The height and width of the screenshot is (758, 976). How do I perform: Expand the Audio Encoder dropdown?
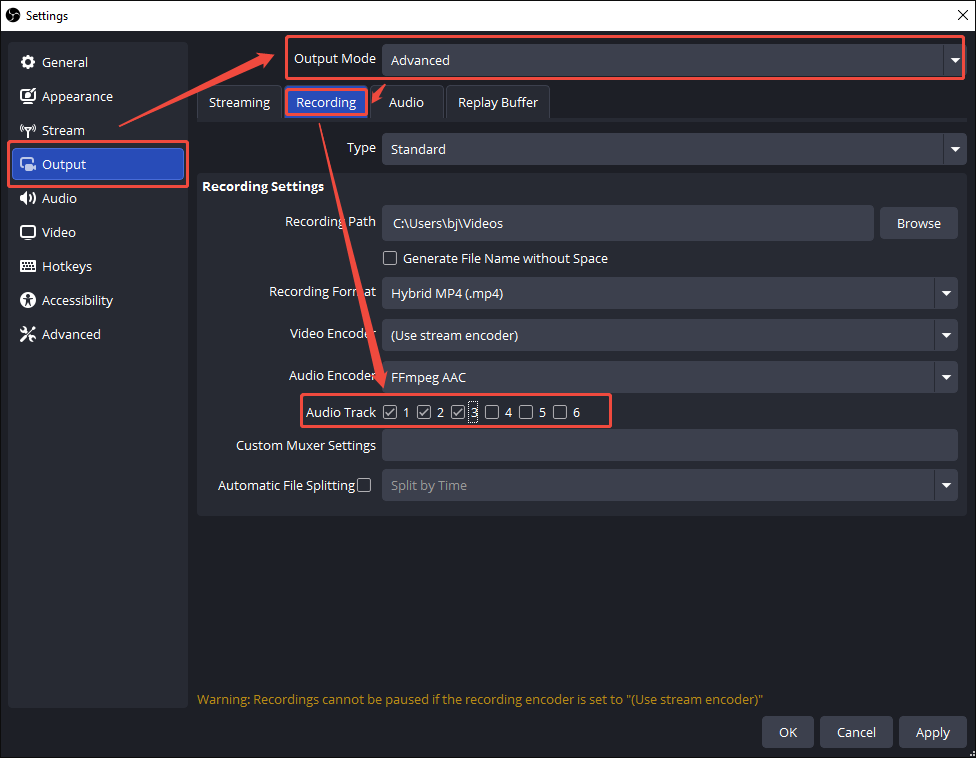coord(946,377)
